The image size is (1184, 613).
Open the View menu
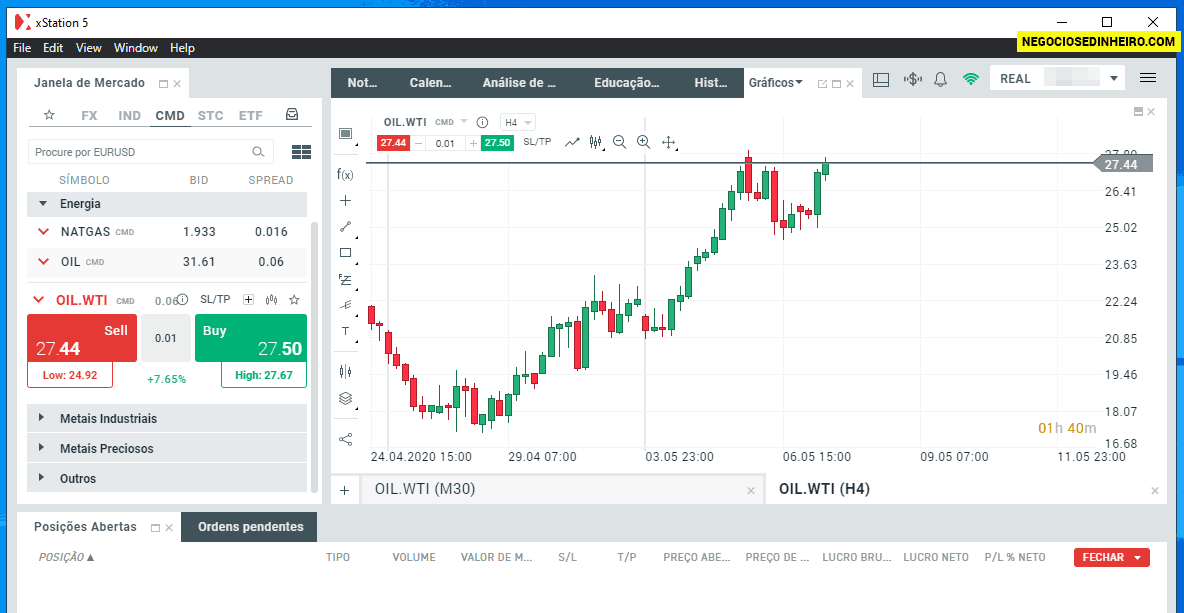coord(88,48)
